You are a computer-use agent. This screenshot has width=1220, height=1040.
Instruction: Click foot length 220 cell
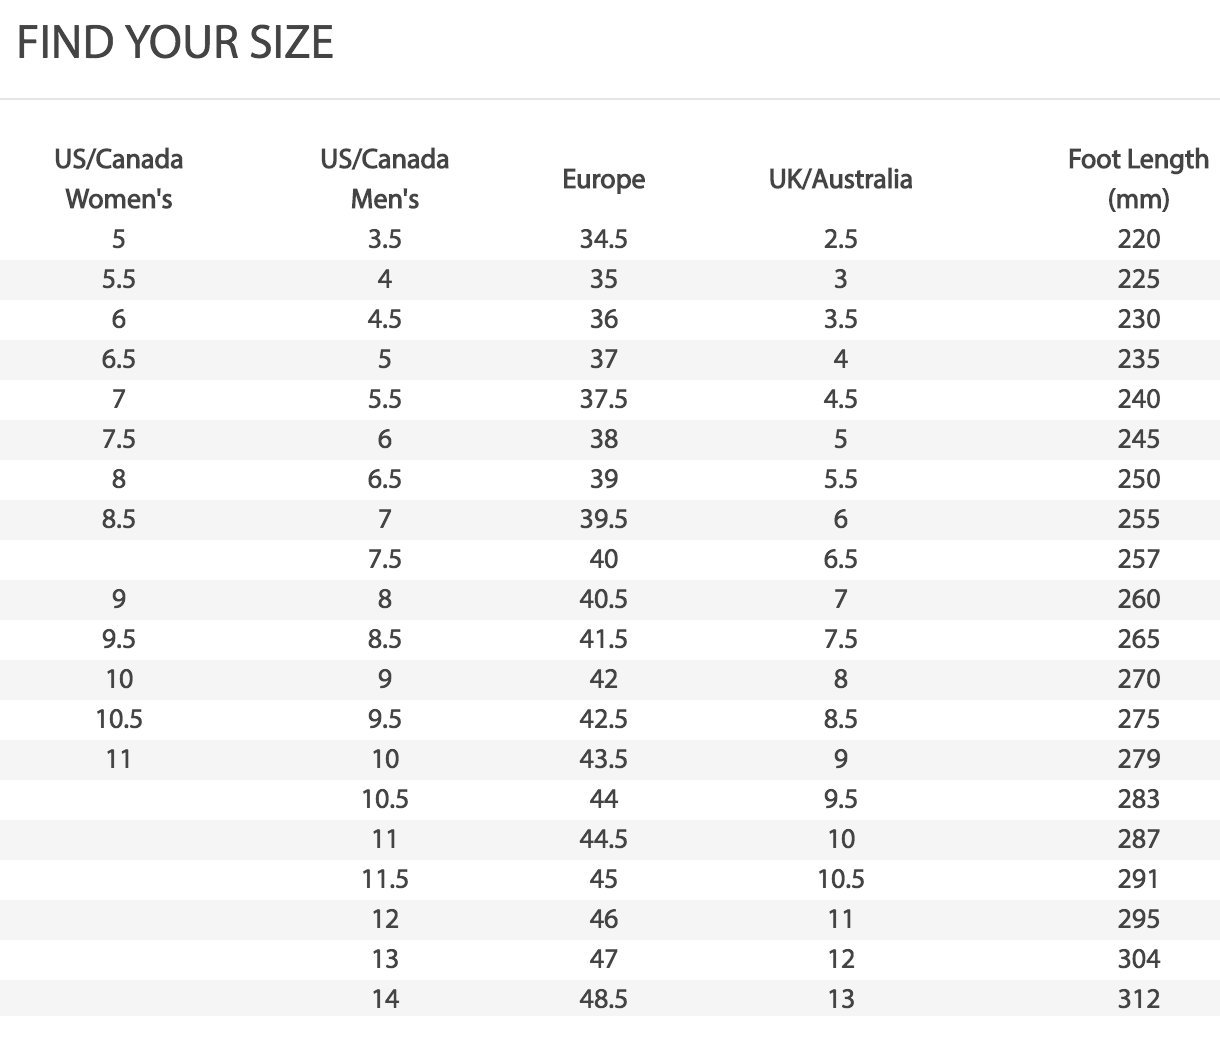[1138, 239]
